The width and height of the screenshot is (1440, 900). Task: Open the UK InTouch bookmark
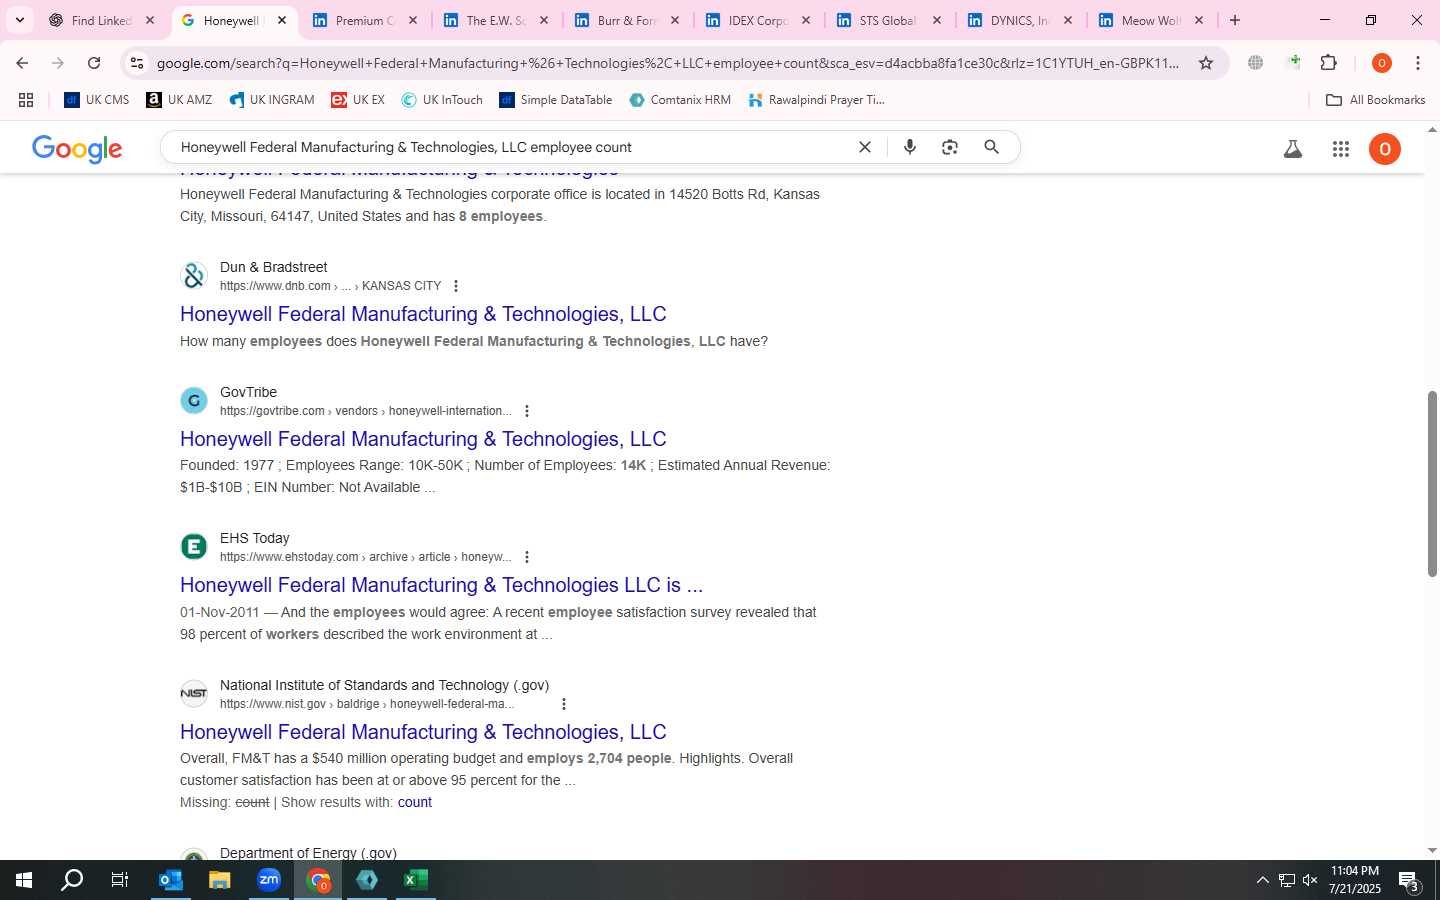[442, 100]
